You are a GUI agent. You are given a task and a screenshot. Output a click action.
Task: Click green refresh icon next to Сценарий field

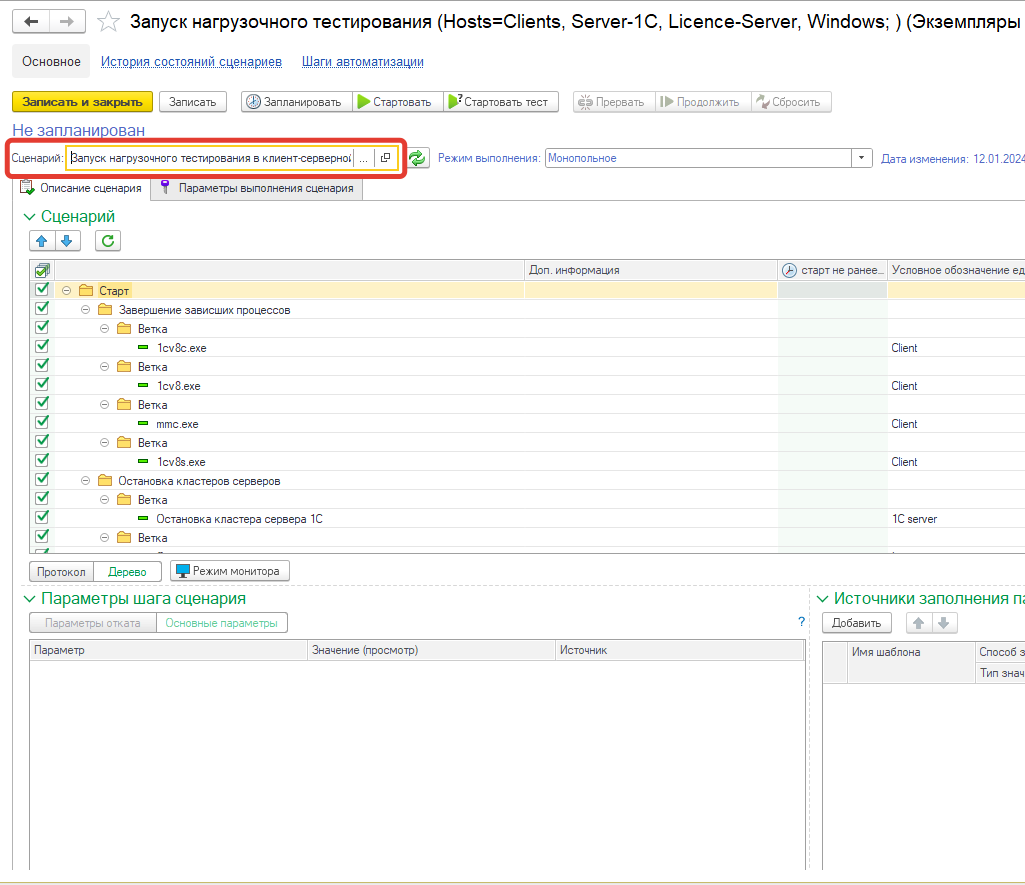(417, 158)
